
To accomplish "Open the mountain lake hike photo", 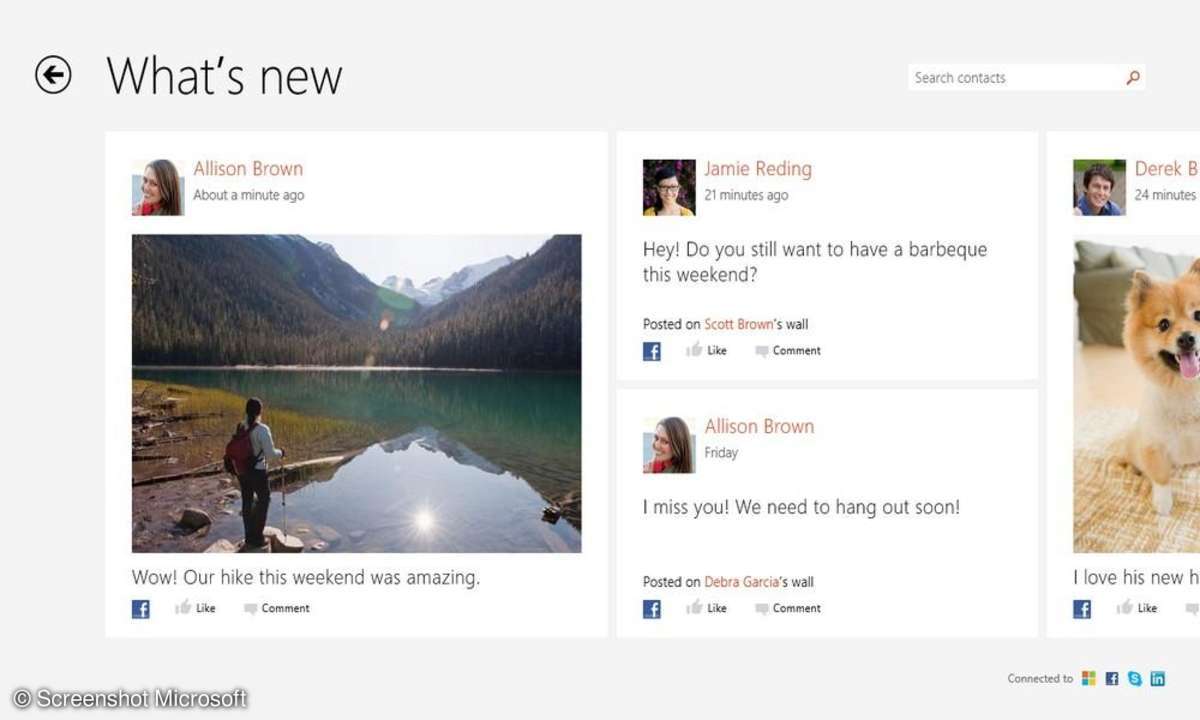I will (x=356, y=393).
